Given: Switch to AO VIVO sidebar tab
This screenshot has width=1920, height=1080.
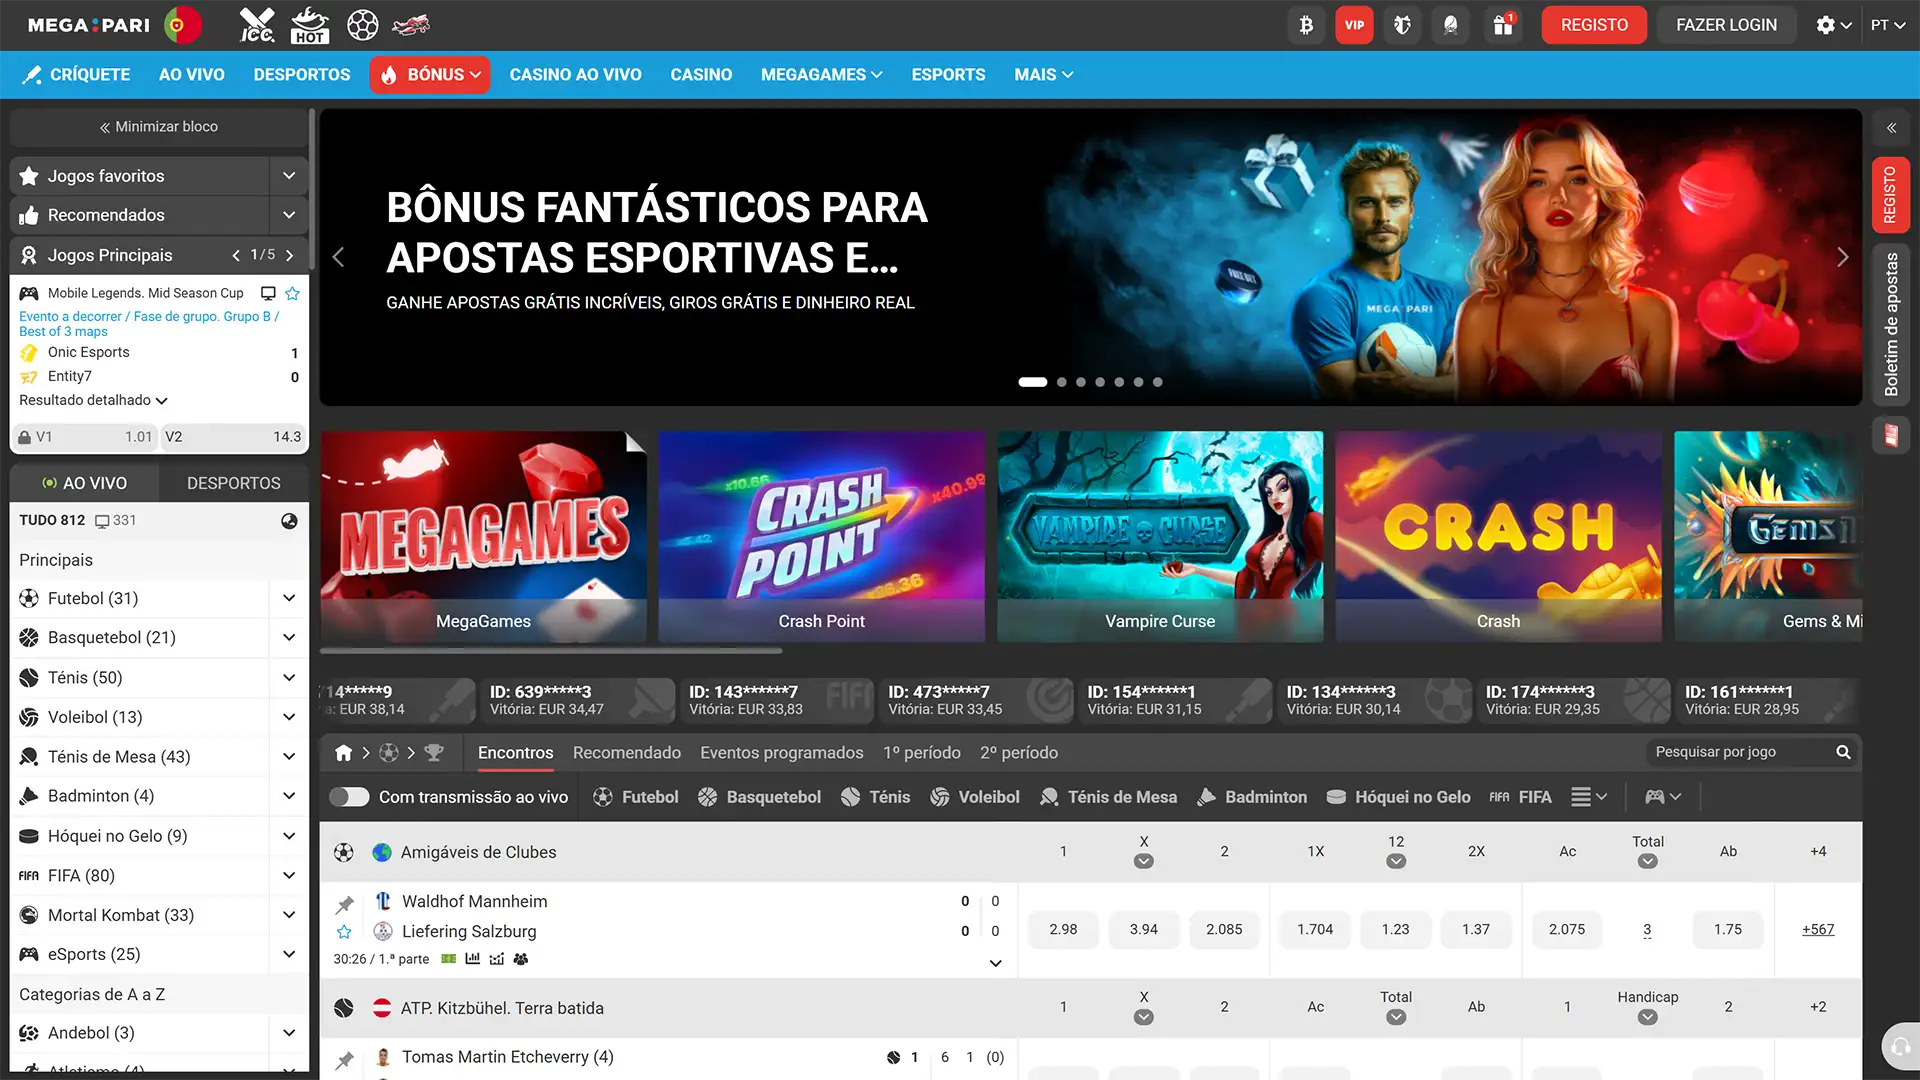Looking at the screenshot, I should (x=84, y=483).
